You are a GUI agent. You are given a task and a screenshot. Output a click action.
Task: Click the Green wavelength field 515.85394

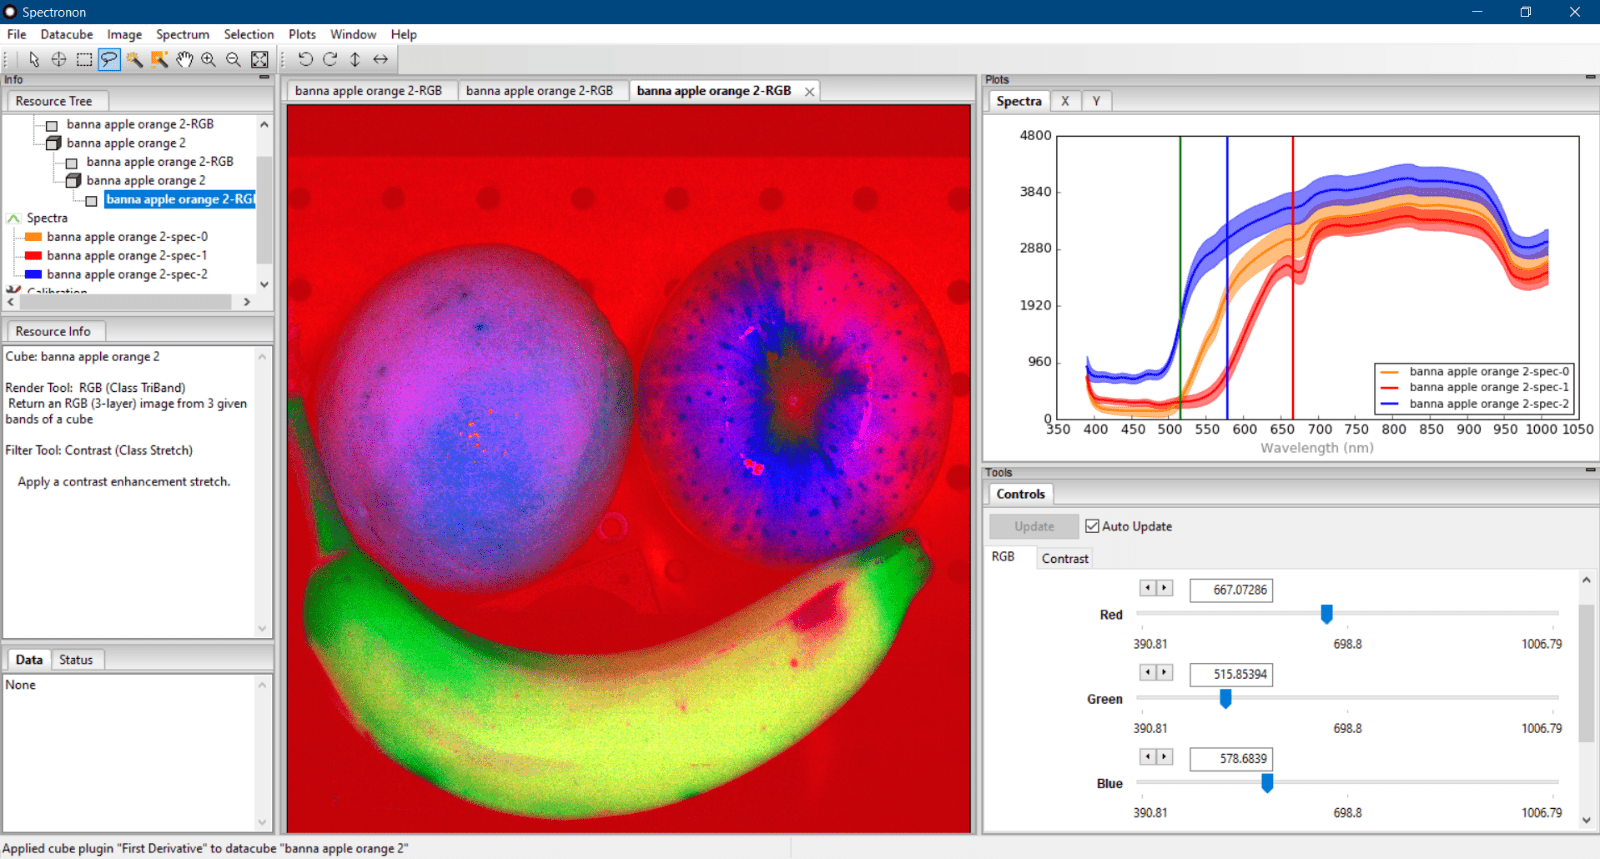[x=1231, y=674]
